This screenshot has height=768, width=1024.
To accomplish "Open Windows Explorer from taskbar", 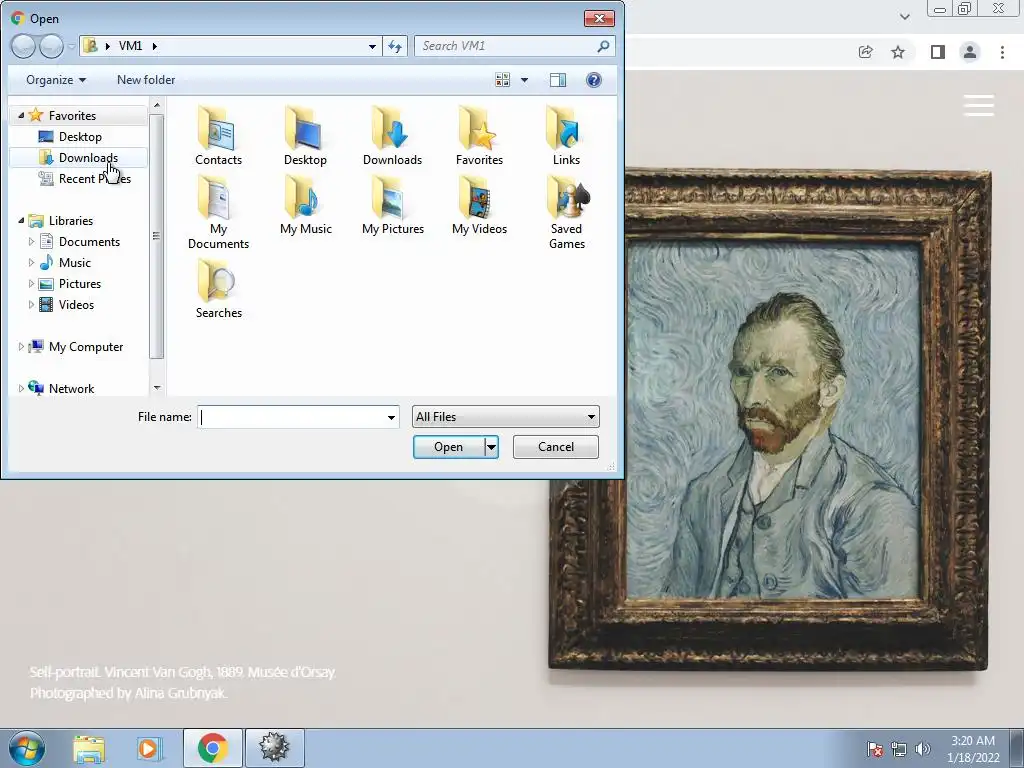I will pos(89,748).
